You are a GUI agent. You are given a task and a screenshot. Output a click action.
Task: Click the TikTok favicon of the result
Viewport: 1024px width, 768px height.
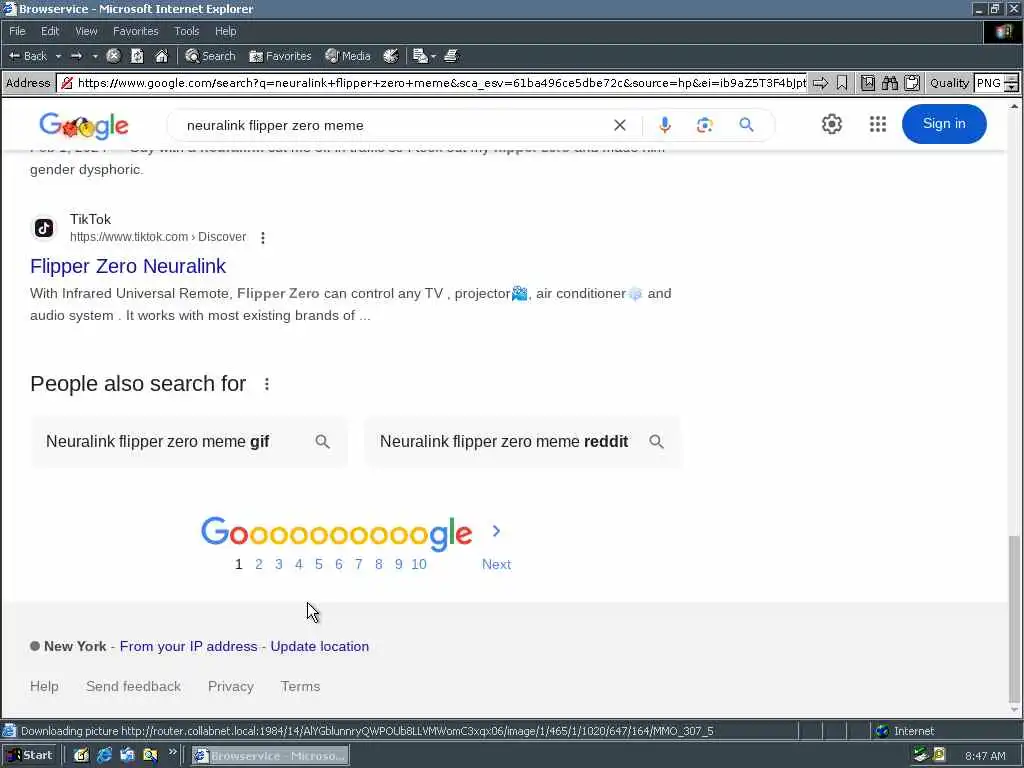(44, 228)
